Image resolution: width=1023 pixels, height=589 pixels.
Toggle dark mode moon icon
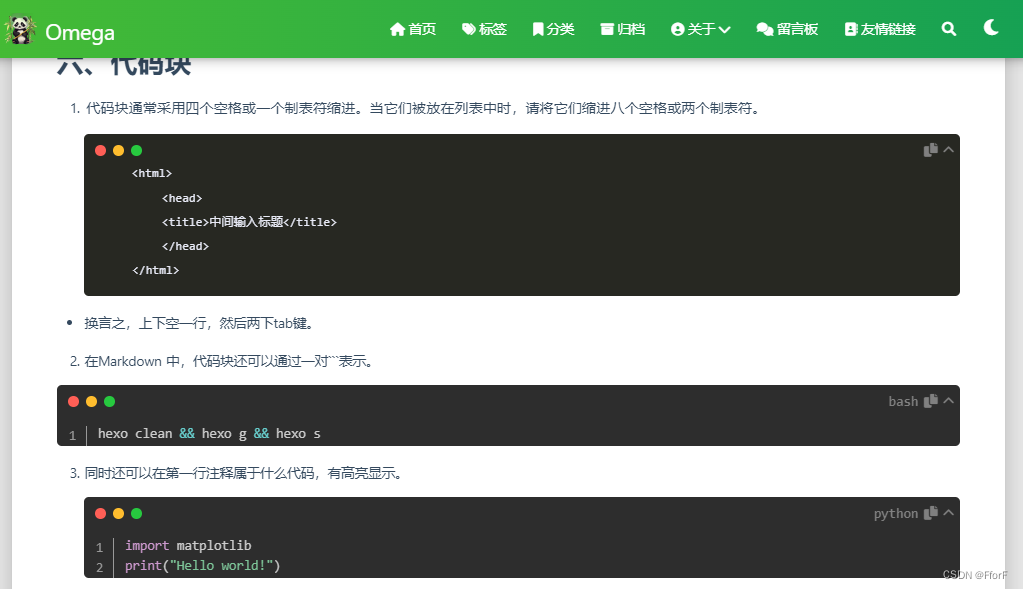click(x=991, y=27)
